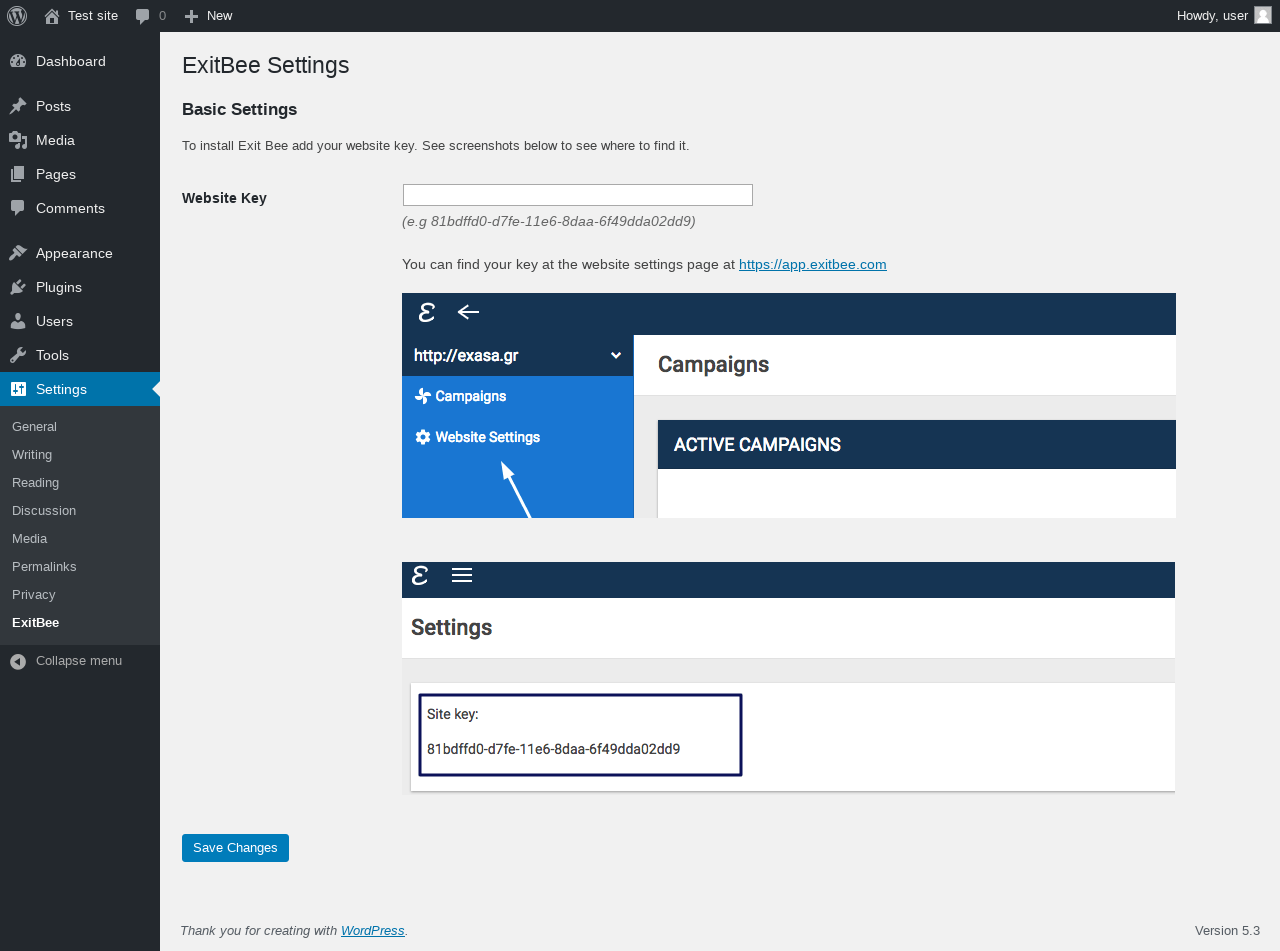
Task: Click the Comments sidebar bubble icon
Action: tap(18, 208)
